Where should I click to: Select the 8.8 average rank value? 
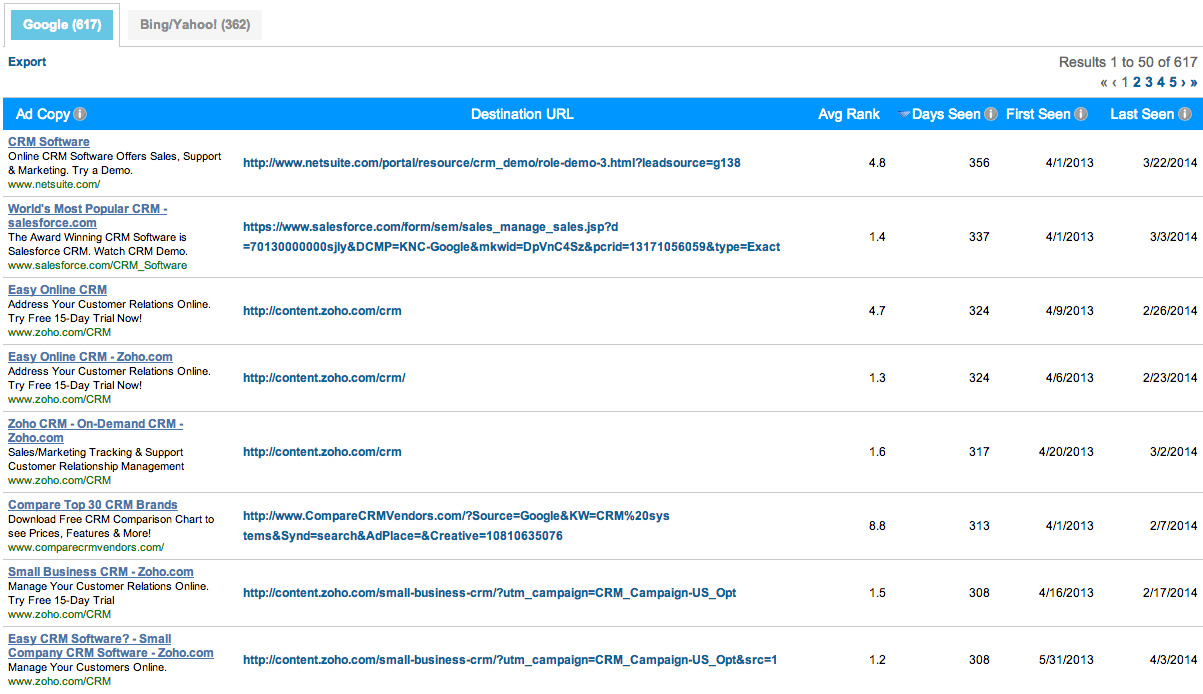tap(877, 526)
